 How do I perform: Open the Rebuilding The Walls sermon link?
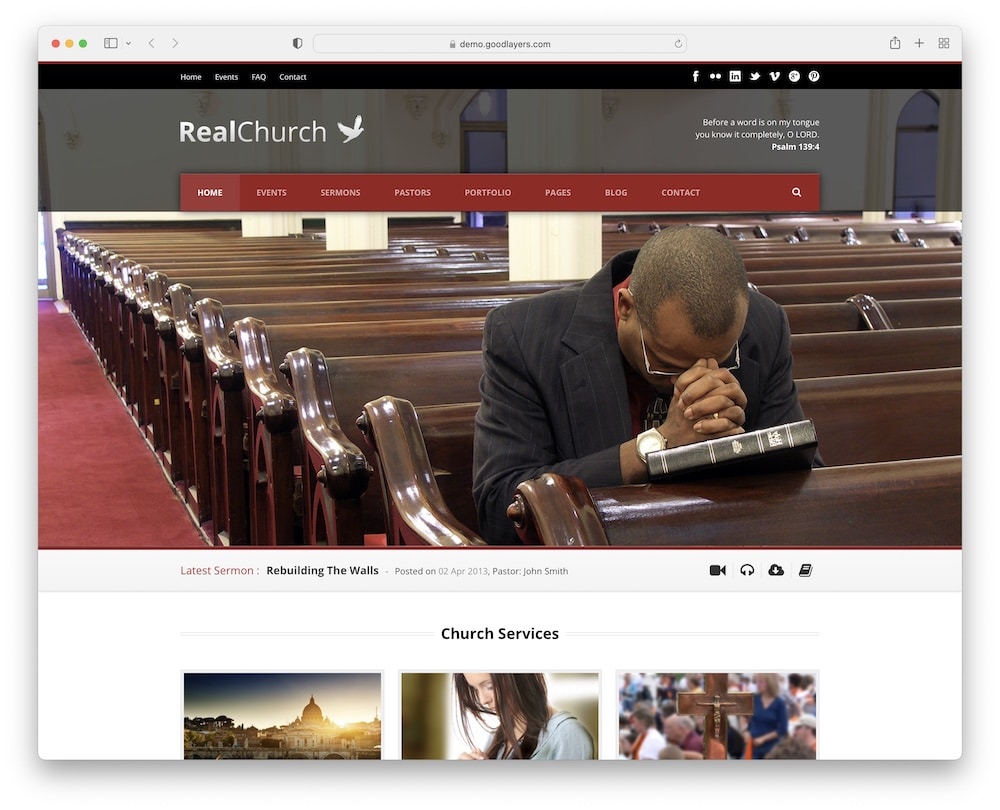point(322,570)
